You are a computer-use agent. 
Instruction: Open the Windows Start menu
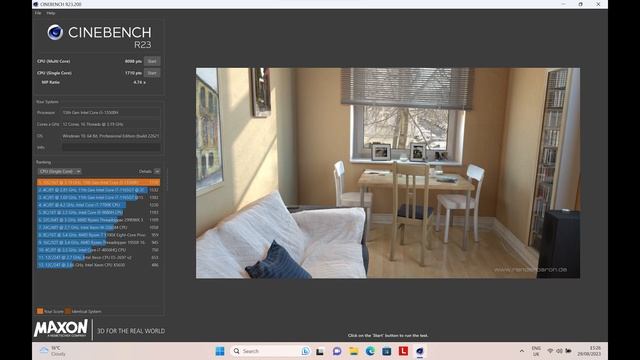[220, 351]
